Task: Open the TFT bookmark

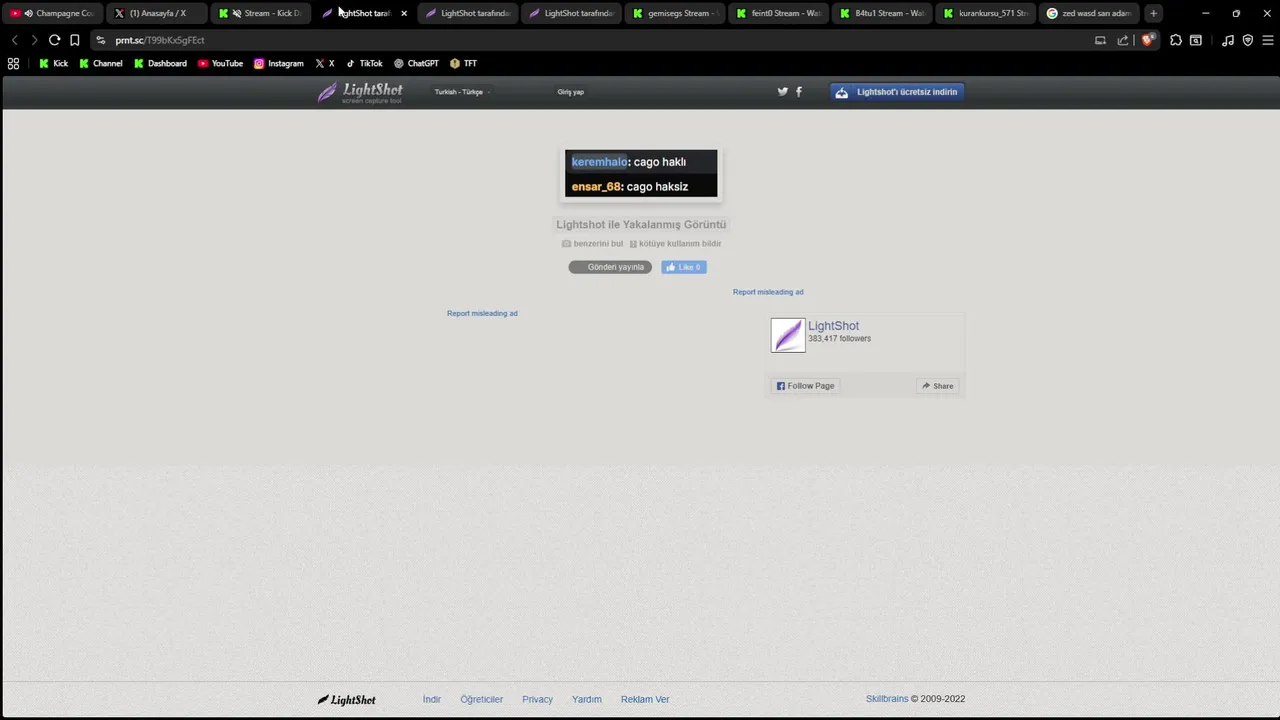Action: 463,63
